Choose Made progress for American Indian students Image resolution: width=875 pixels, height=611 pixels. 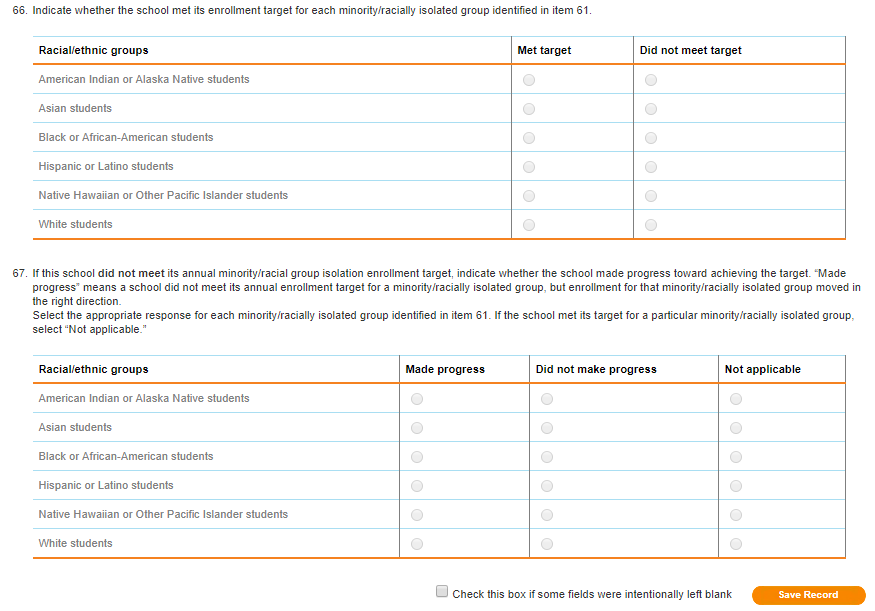coord(417,399)
